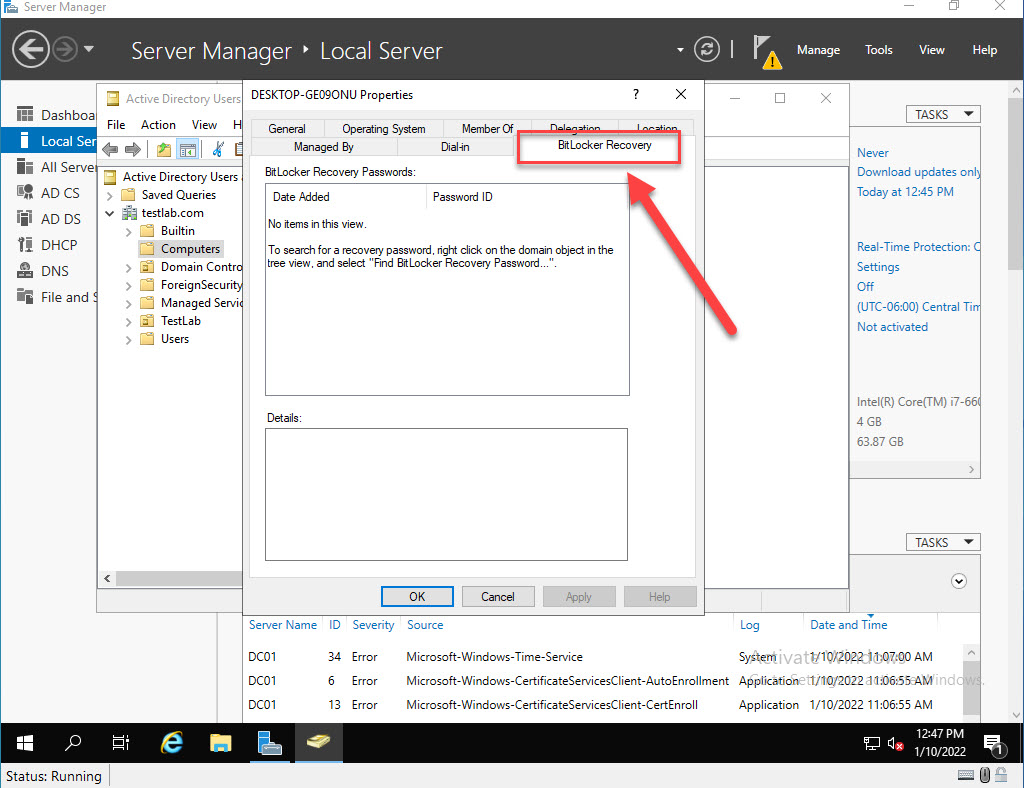Click the dialog's question mark help button
The image size is (1024, 788).
(x=635, y=94)
